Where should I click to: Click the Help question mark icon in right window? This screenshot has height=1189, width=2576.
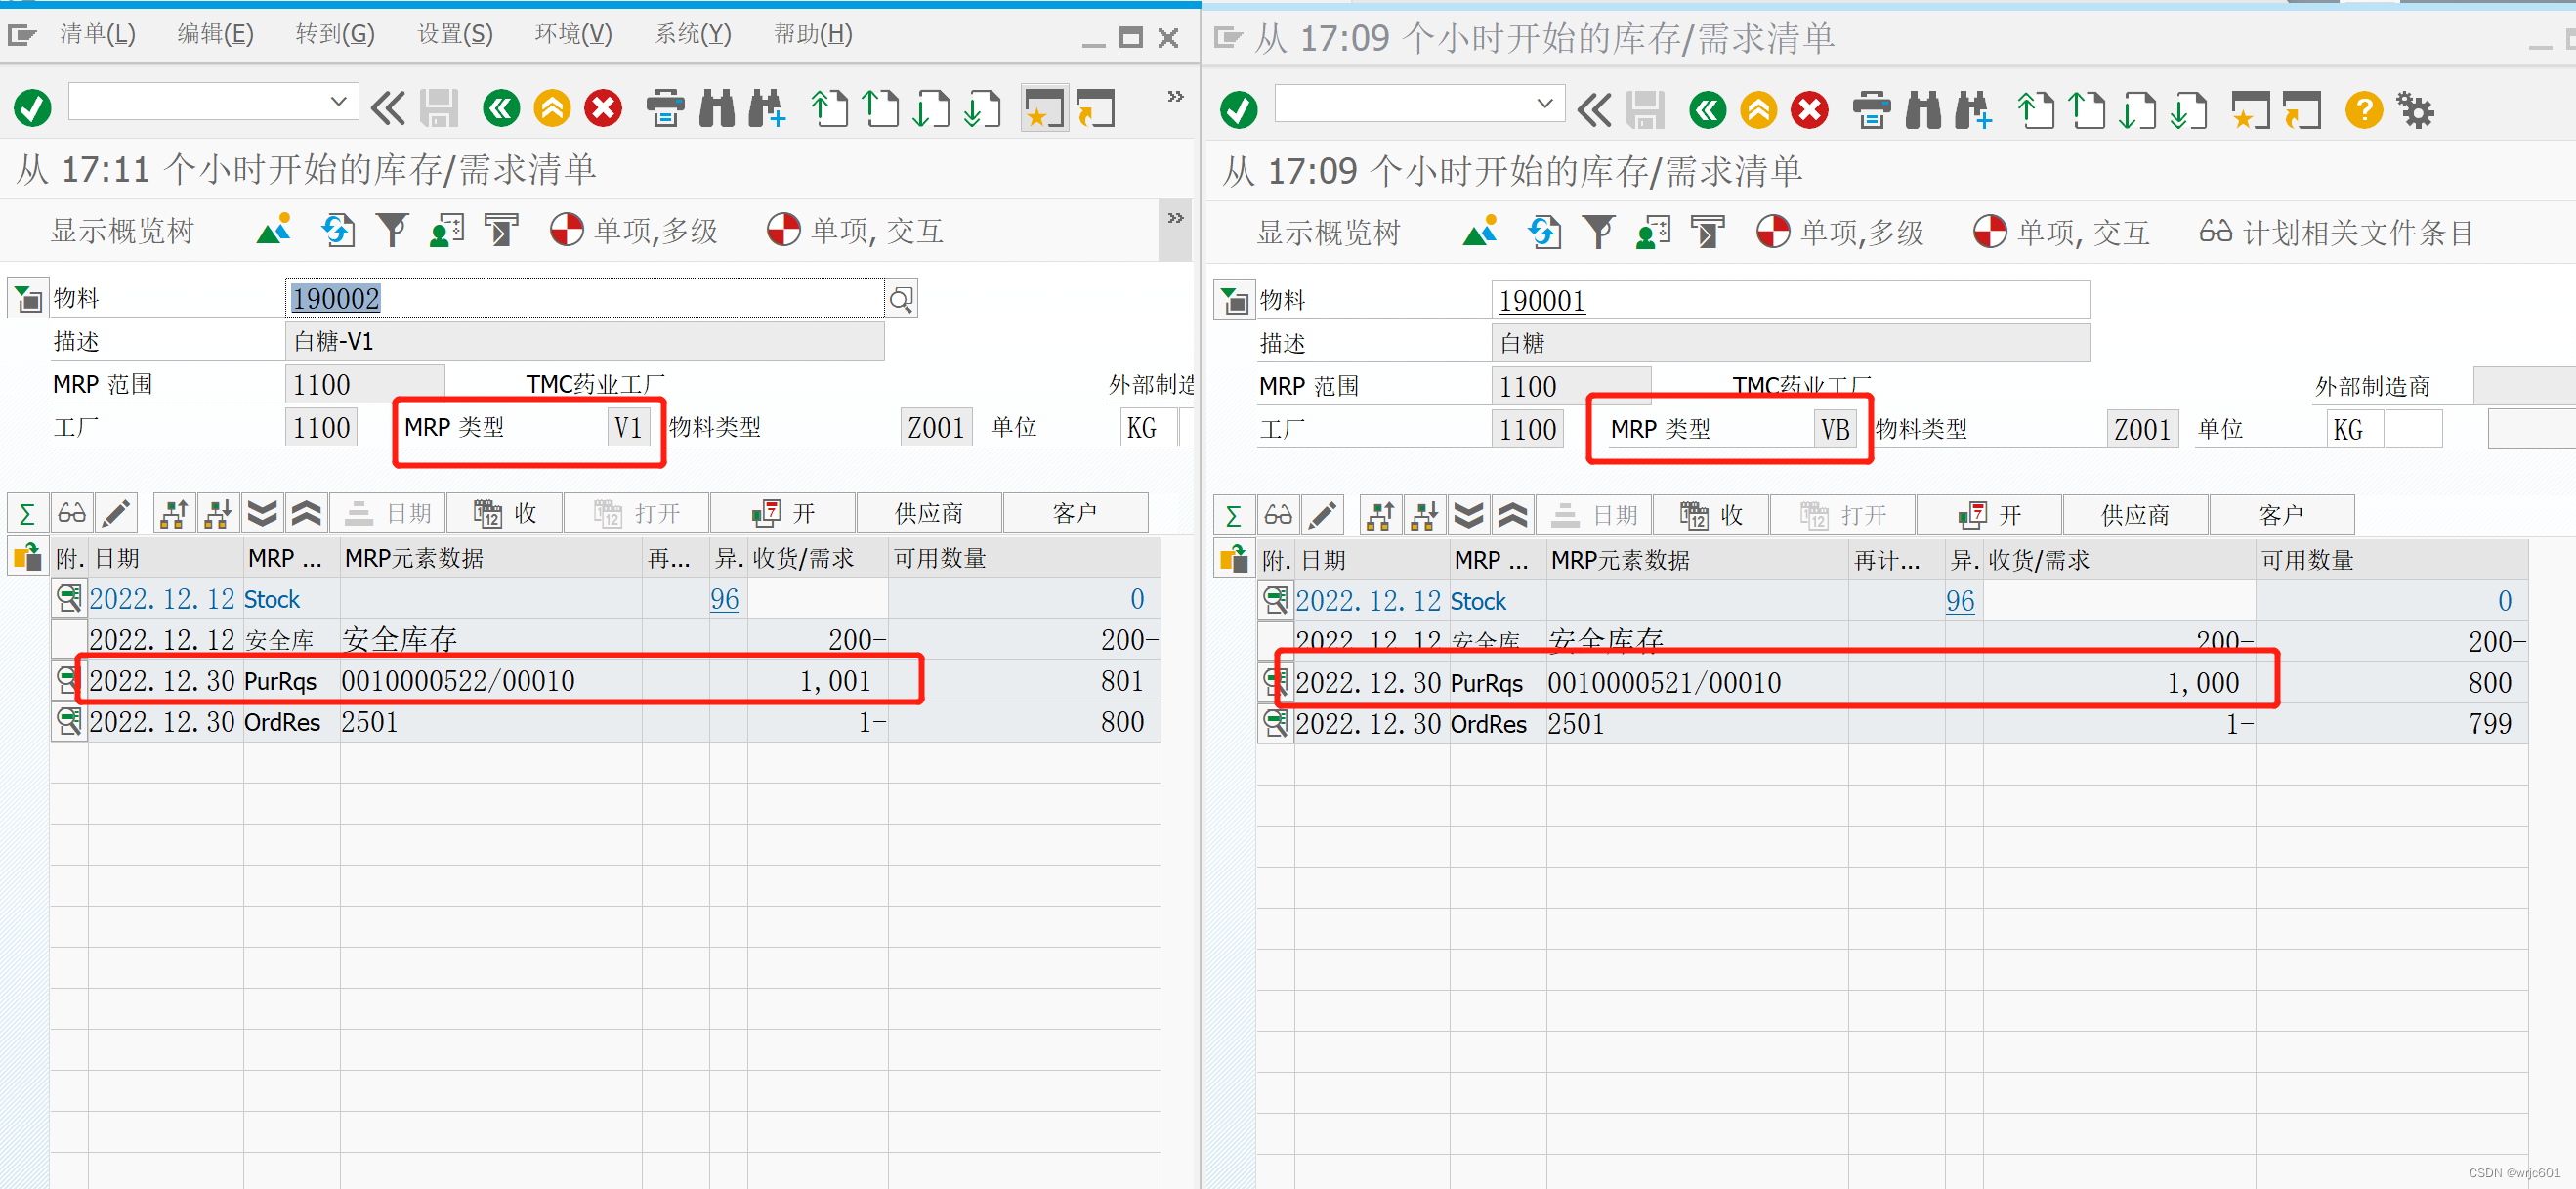[x=2364, y=109]
